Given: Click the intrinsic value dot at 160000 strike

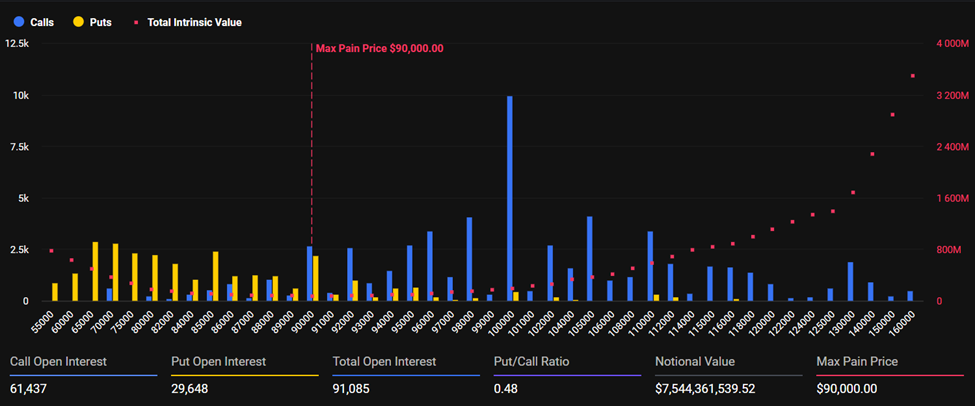Looking at the screenshot, I should (x=912, y=76).
